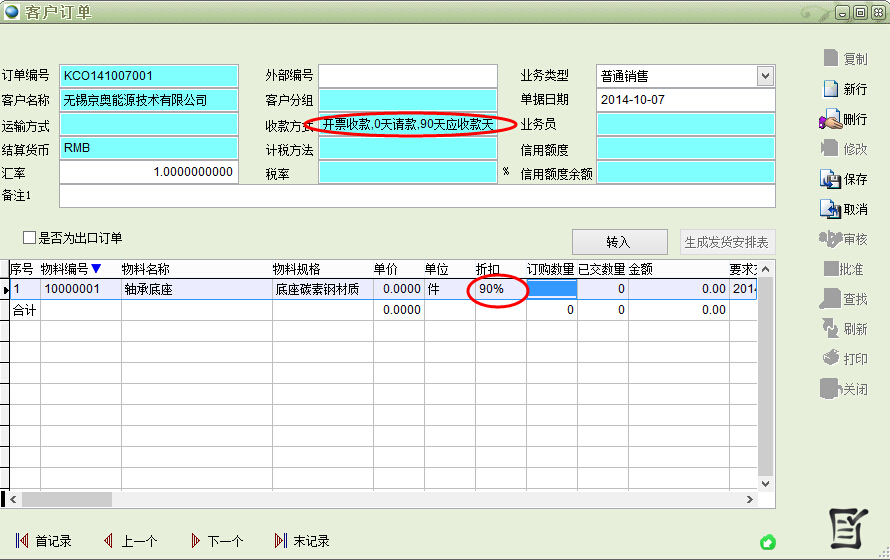Image resolution: width=890 pixels, height=560 pixels.
Task: Click the 取消 (Cancel) icon
Action: [830, 209]
